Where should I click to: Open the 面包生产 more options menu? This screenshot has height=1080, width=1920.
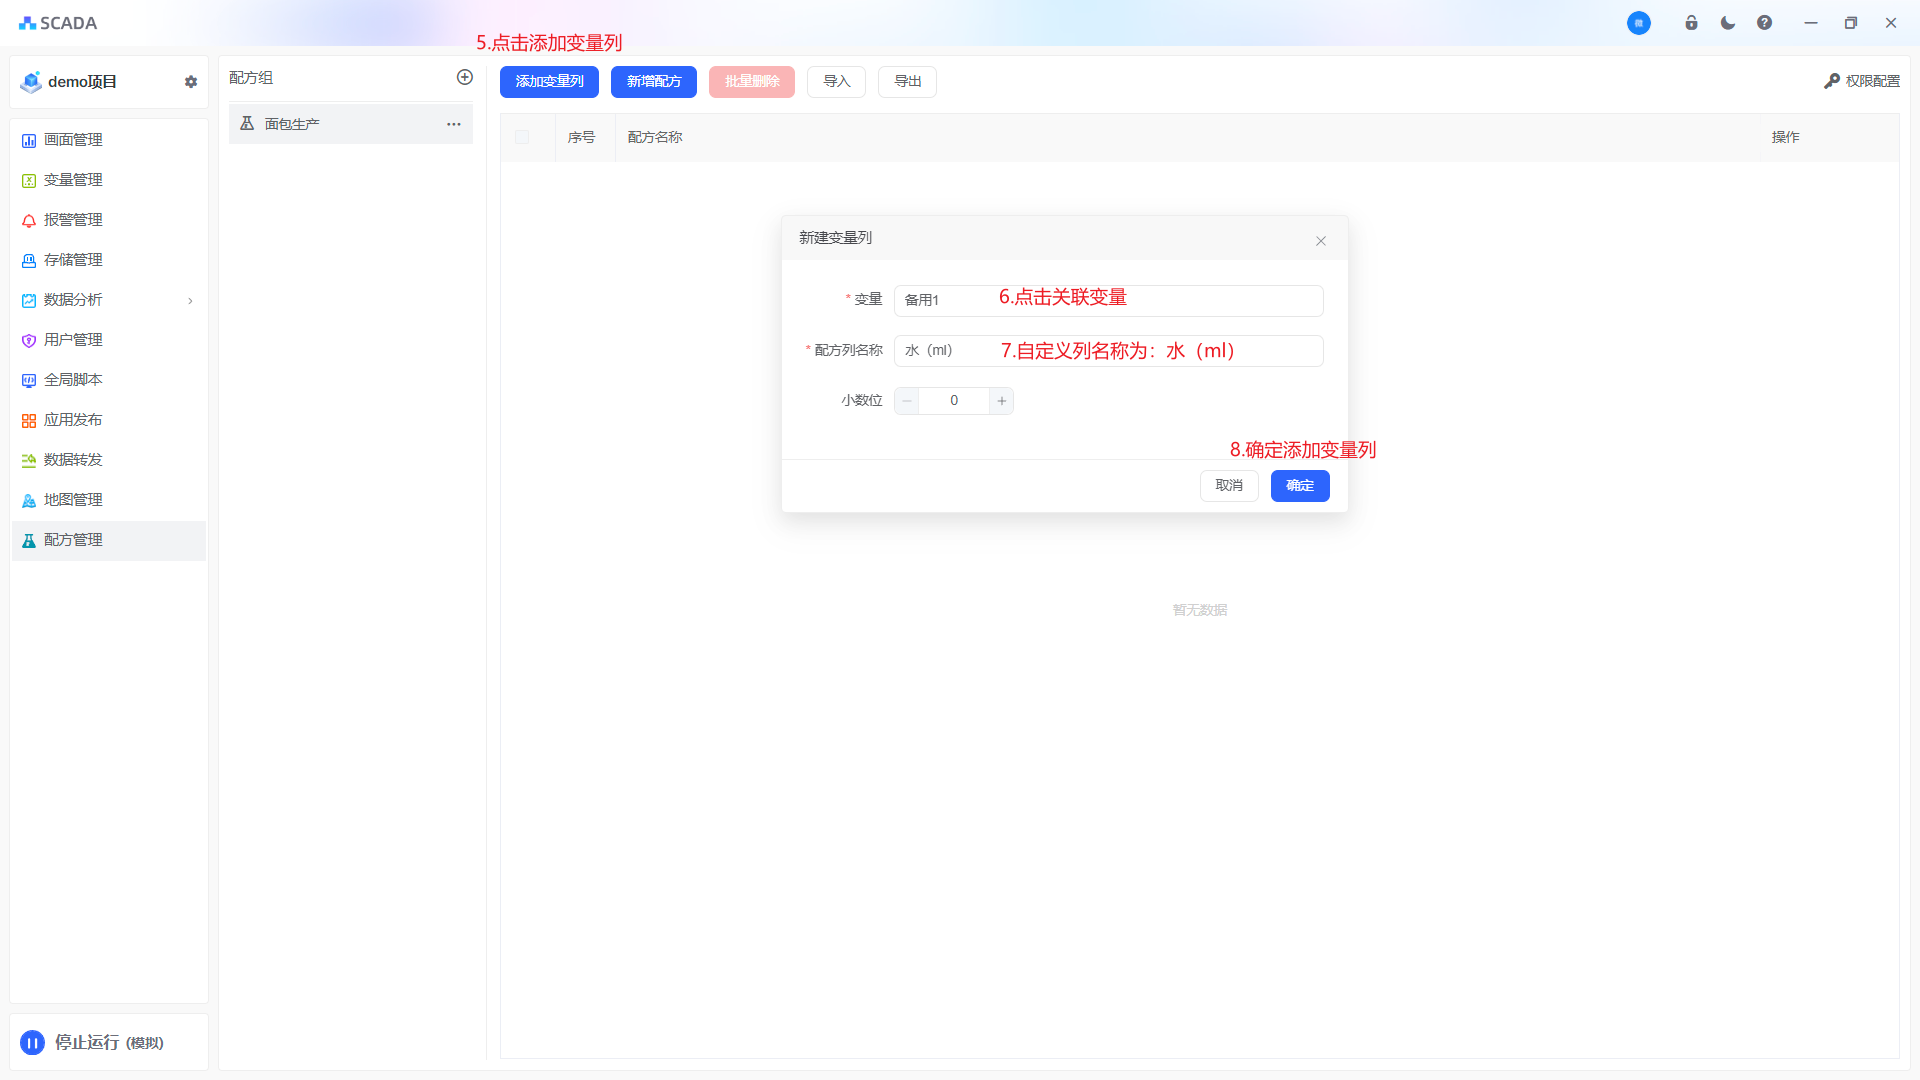coord(454,124)
